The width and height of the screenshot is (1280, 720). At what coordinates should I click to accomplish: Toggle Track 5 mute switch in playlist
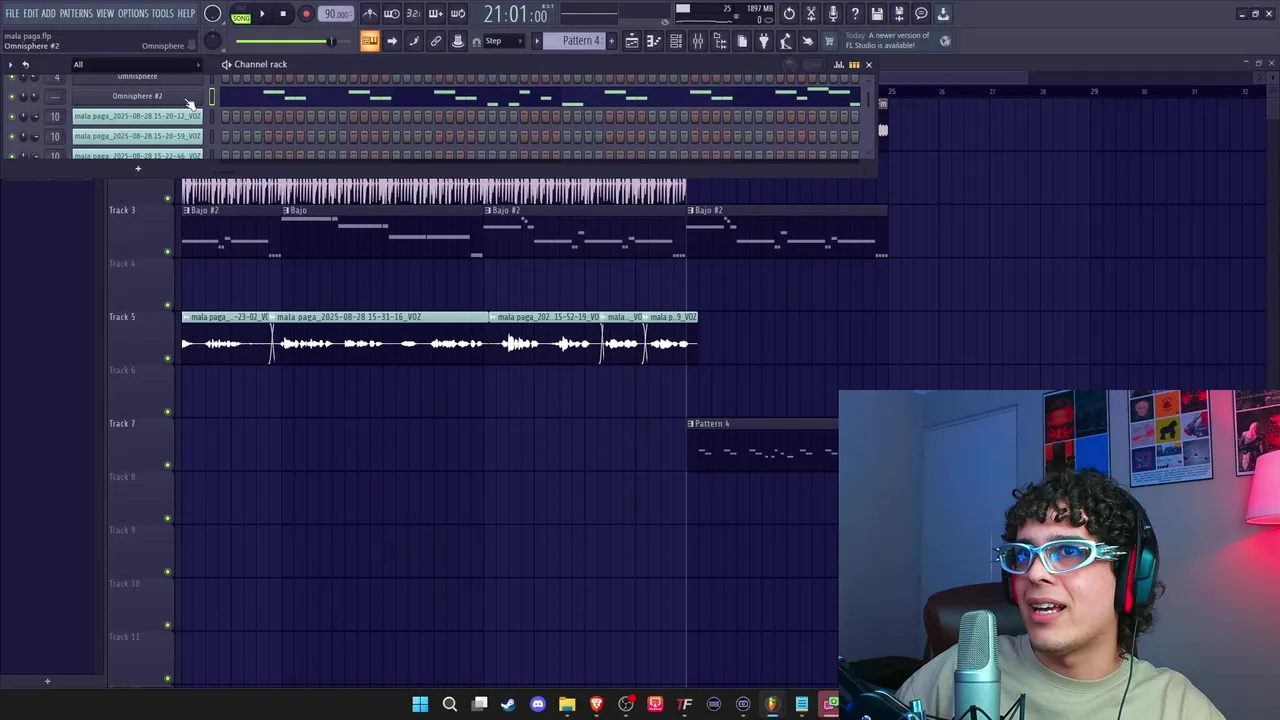[167, 359]
